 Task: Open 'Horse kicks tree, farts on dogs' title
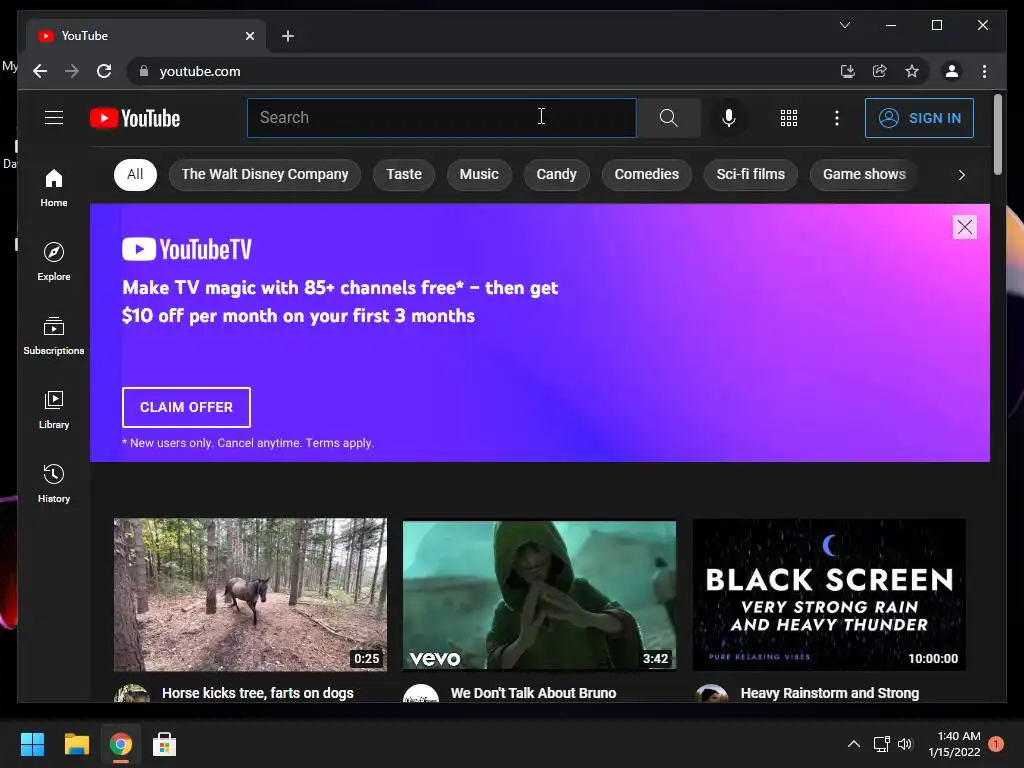pyautogui.click(x=257, y=693)
